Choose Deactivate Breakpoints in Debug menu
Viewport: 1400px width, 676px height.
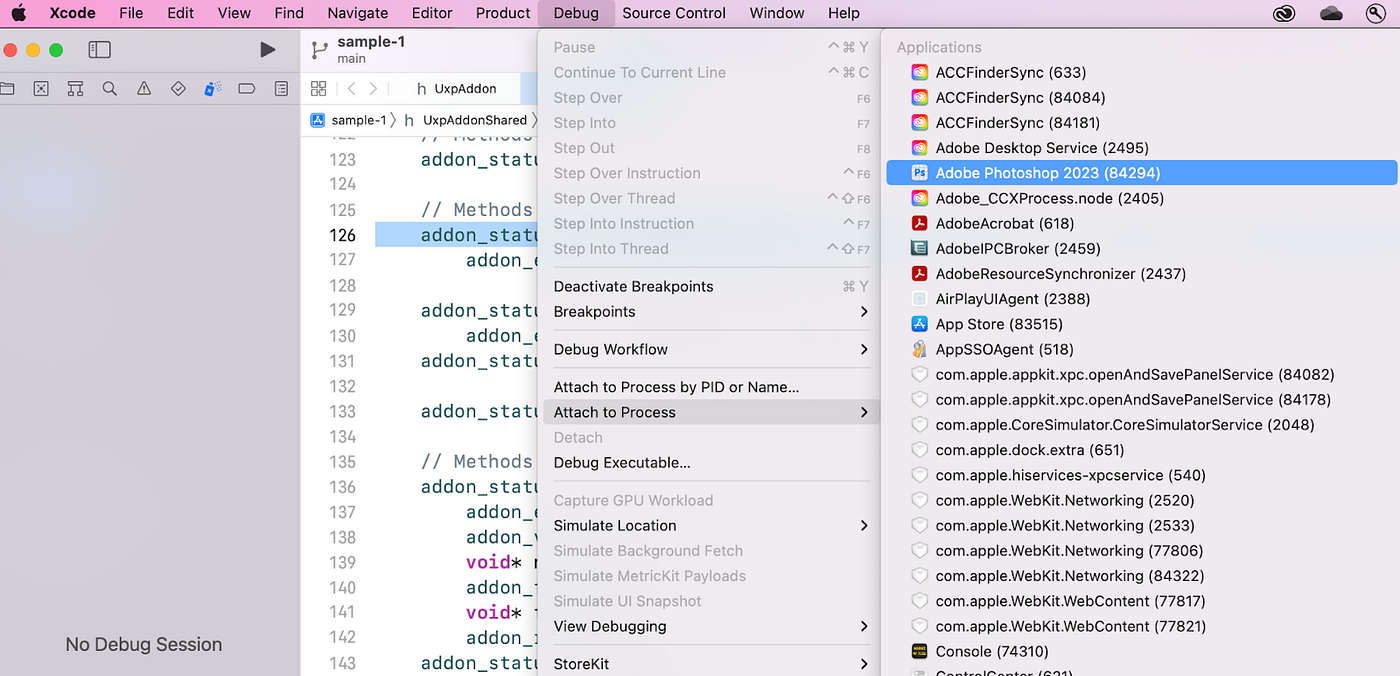tap(709, 286)
